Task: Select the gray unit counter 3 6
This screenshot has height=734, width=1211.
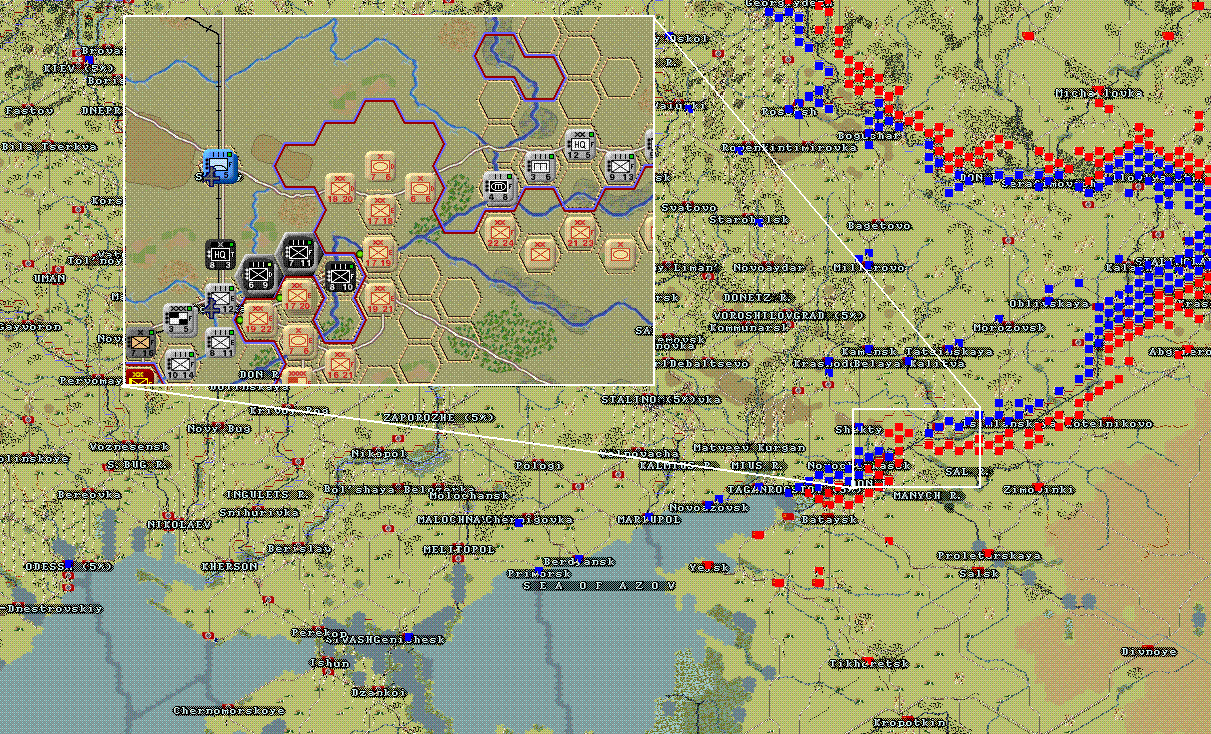Action: (540, 166)
